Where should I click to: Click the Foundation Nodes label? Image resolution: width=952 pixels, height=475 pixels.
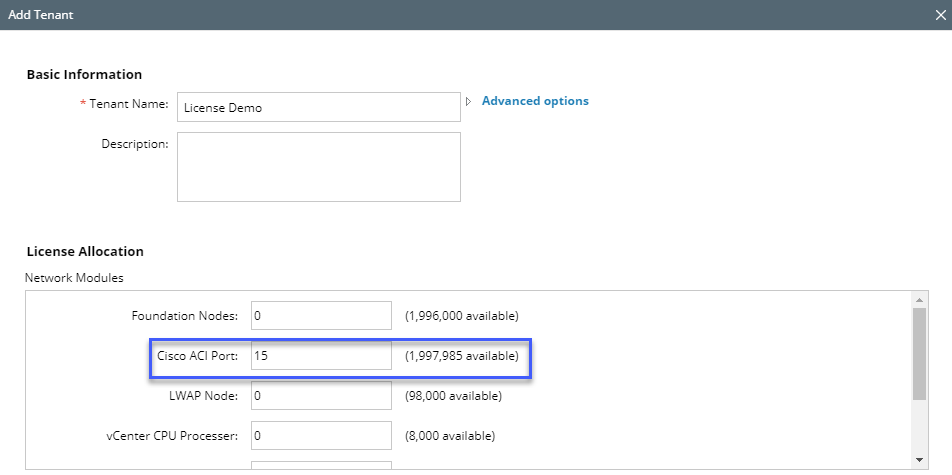[184, 316]
